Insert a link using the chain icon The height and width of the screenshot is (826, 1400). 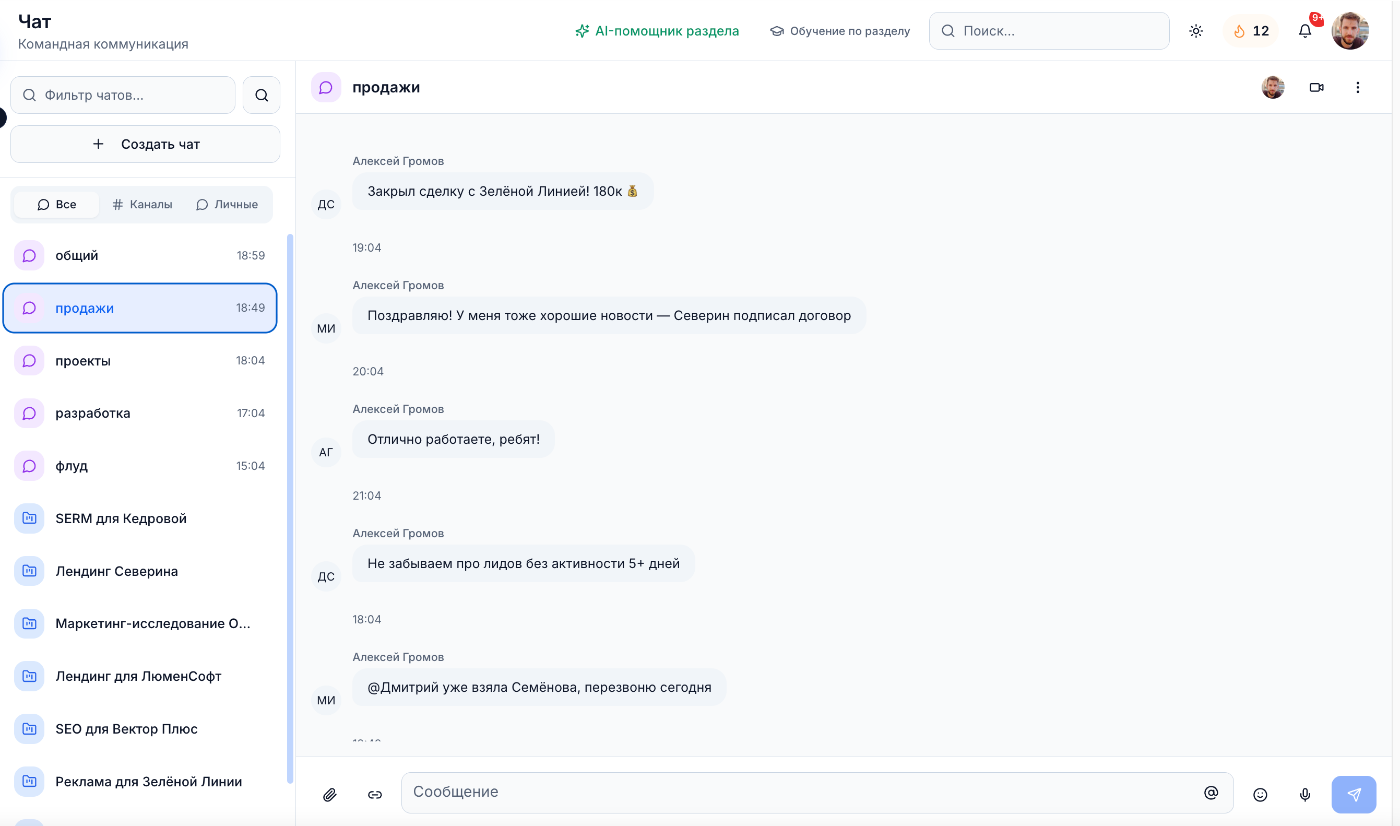pos(375,795)
